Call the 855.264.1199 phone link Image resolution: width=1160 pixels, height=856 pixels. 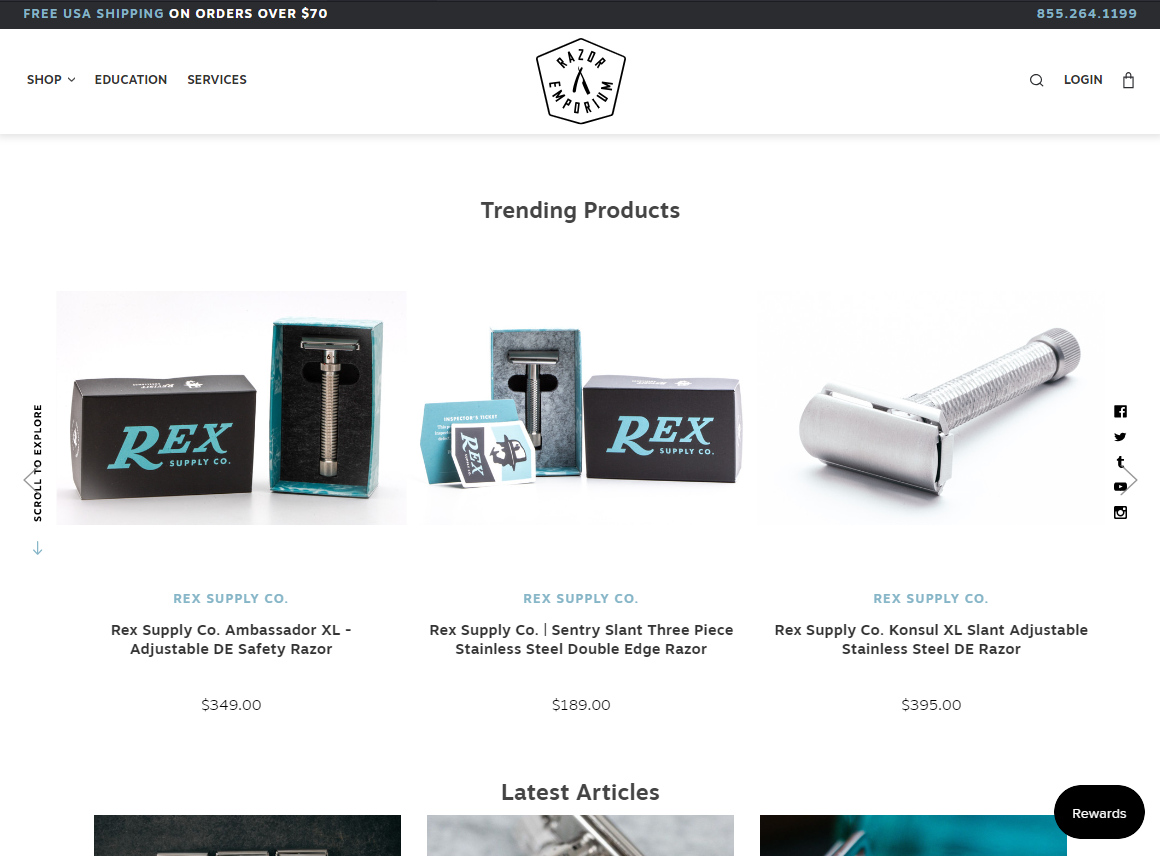coord(1086,13)
